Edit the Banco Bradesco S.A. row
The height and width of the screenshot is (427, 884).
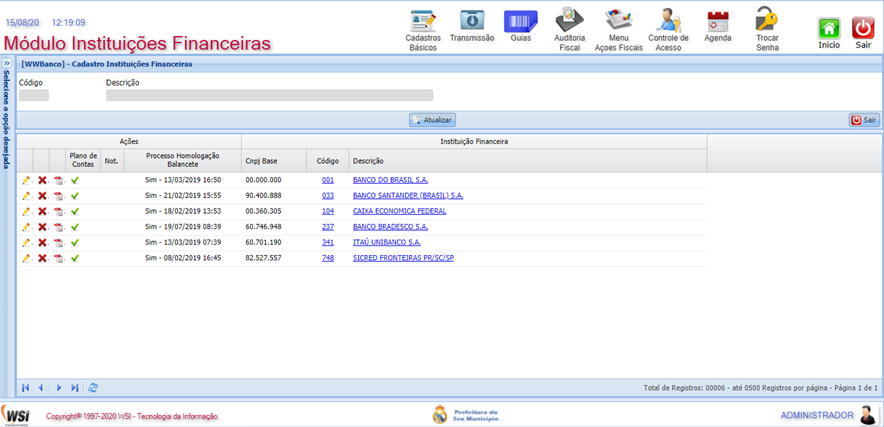(26, 227)
